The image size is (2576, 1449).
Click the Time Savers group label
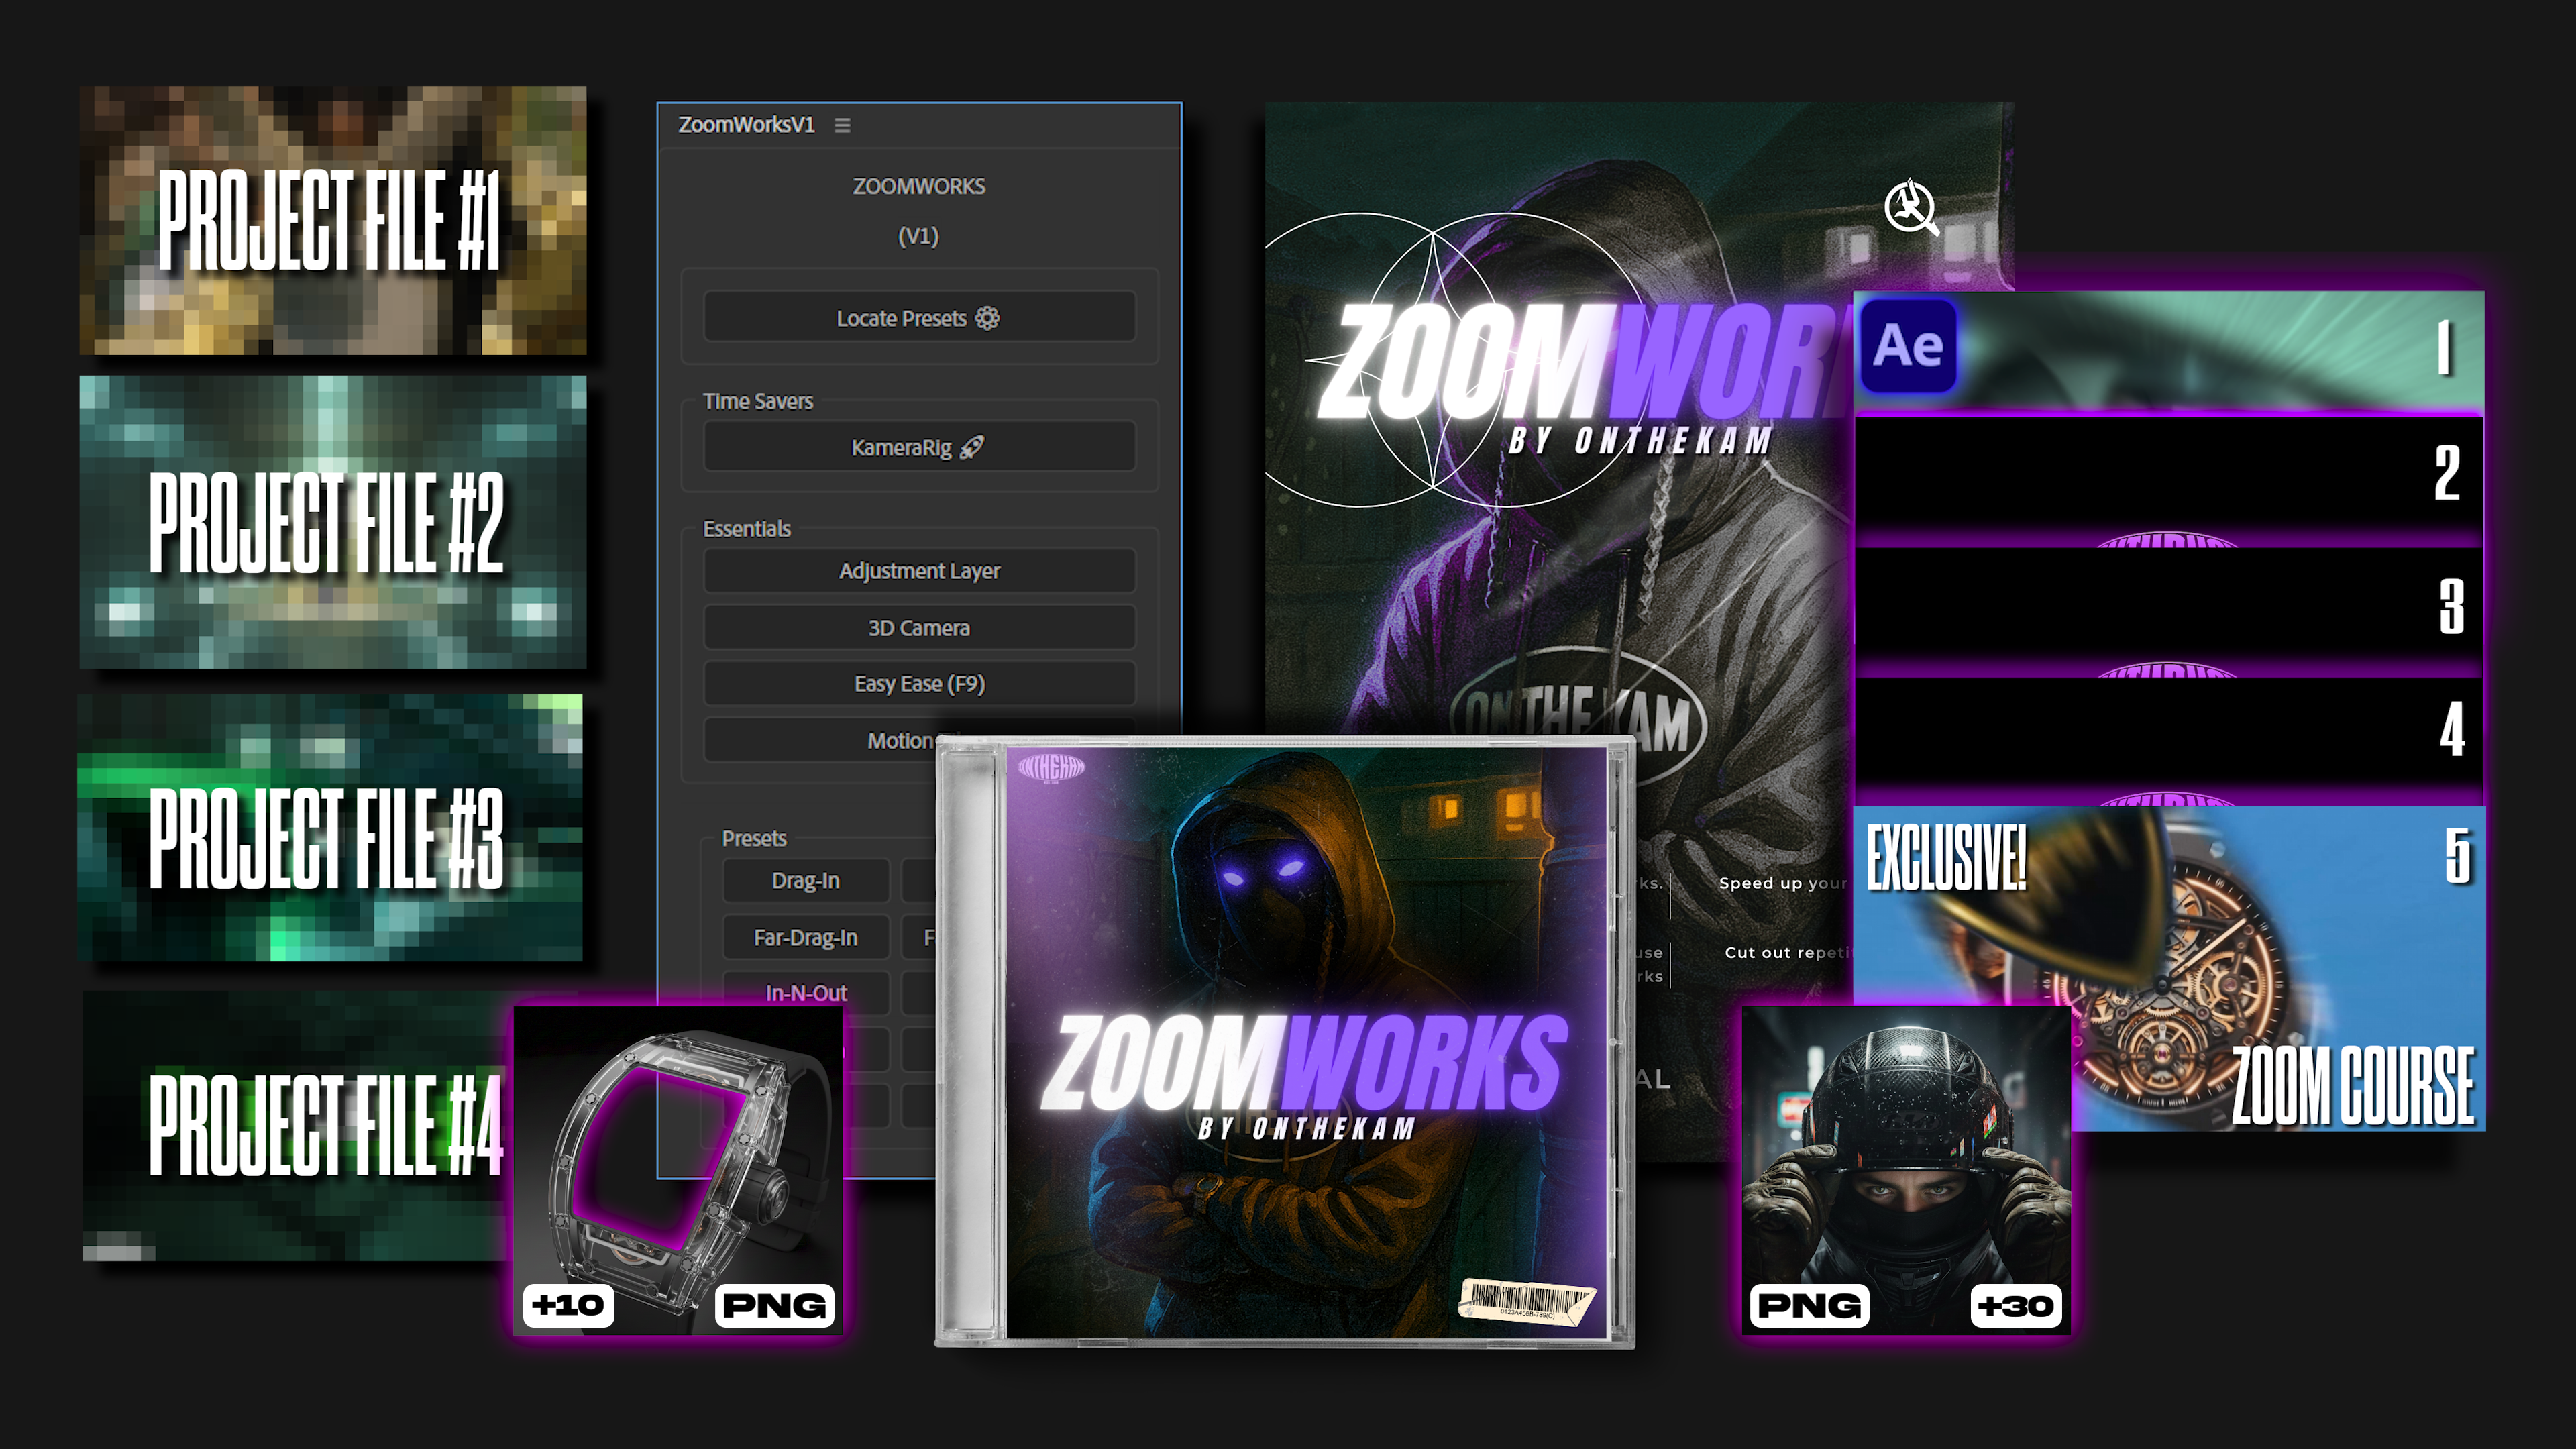pos(757,401)
